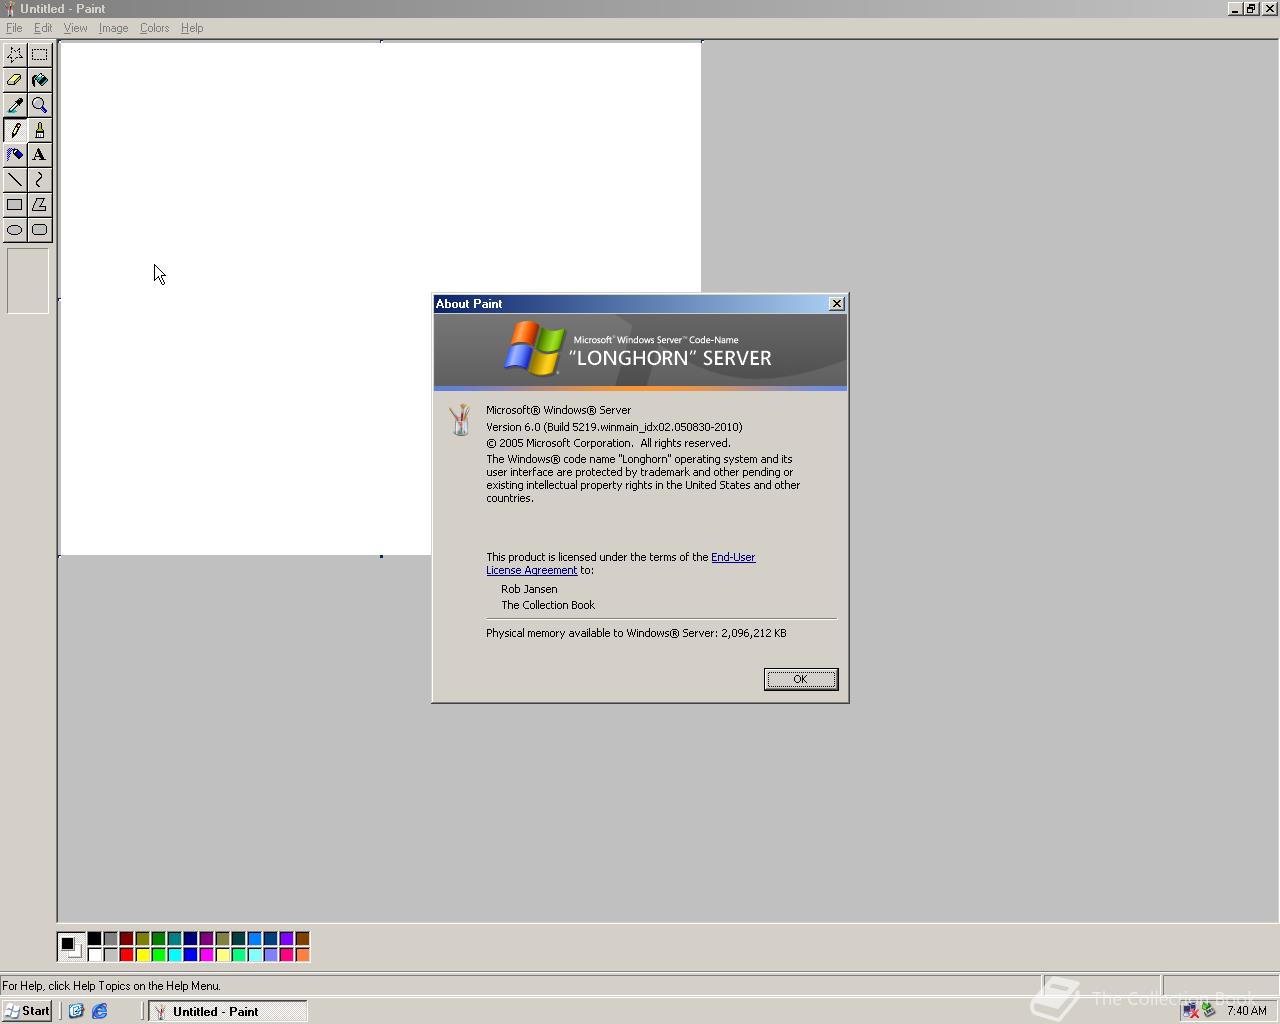Click OK in About Paint dialog
Image resolution: width=1280 pixels, height=1024 pixels.
point(801,679)
